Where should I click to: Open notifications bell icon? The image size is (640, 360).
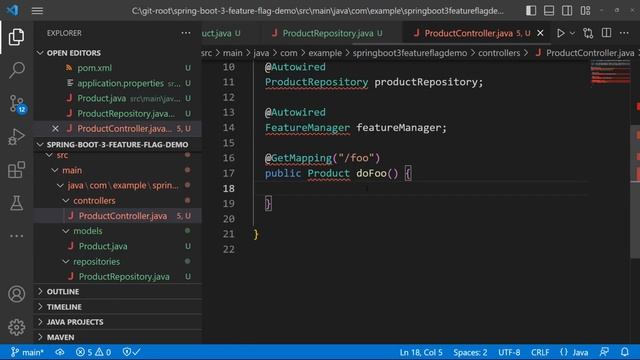click(x=624, y=352)
